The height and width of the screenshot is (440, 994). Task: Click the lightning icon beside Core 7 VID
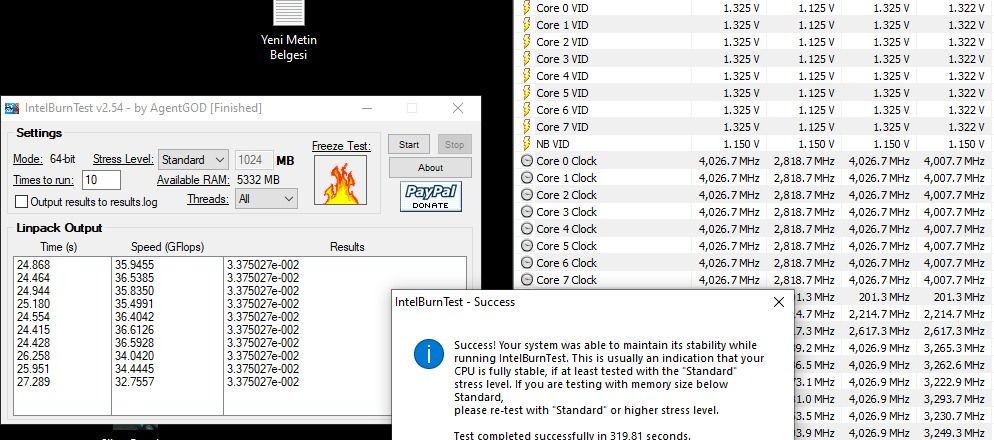point(526,127)
